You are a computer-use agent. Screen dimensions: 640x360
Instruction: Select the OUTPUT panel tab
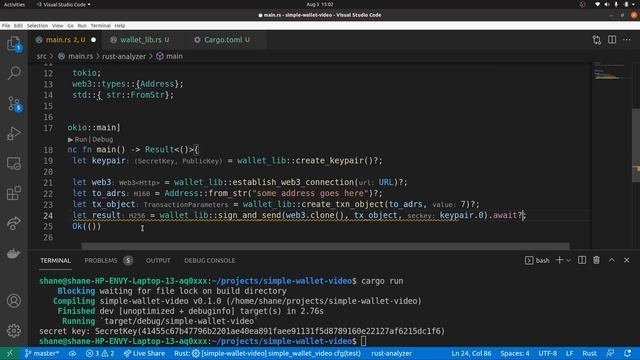158,260
